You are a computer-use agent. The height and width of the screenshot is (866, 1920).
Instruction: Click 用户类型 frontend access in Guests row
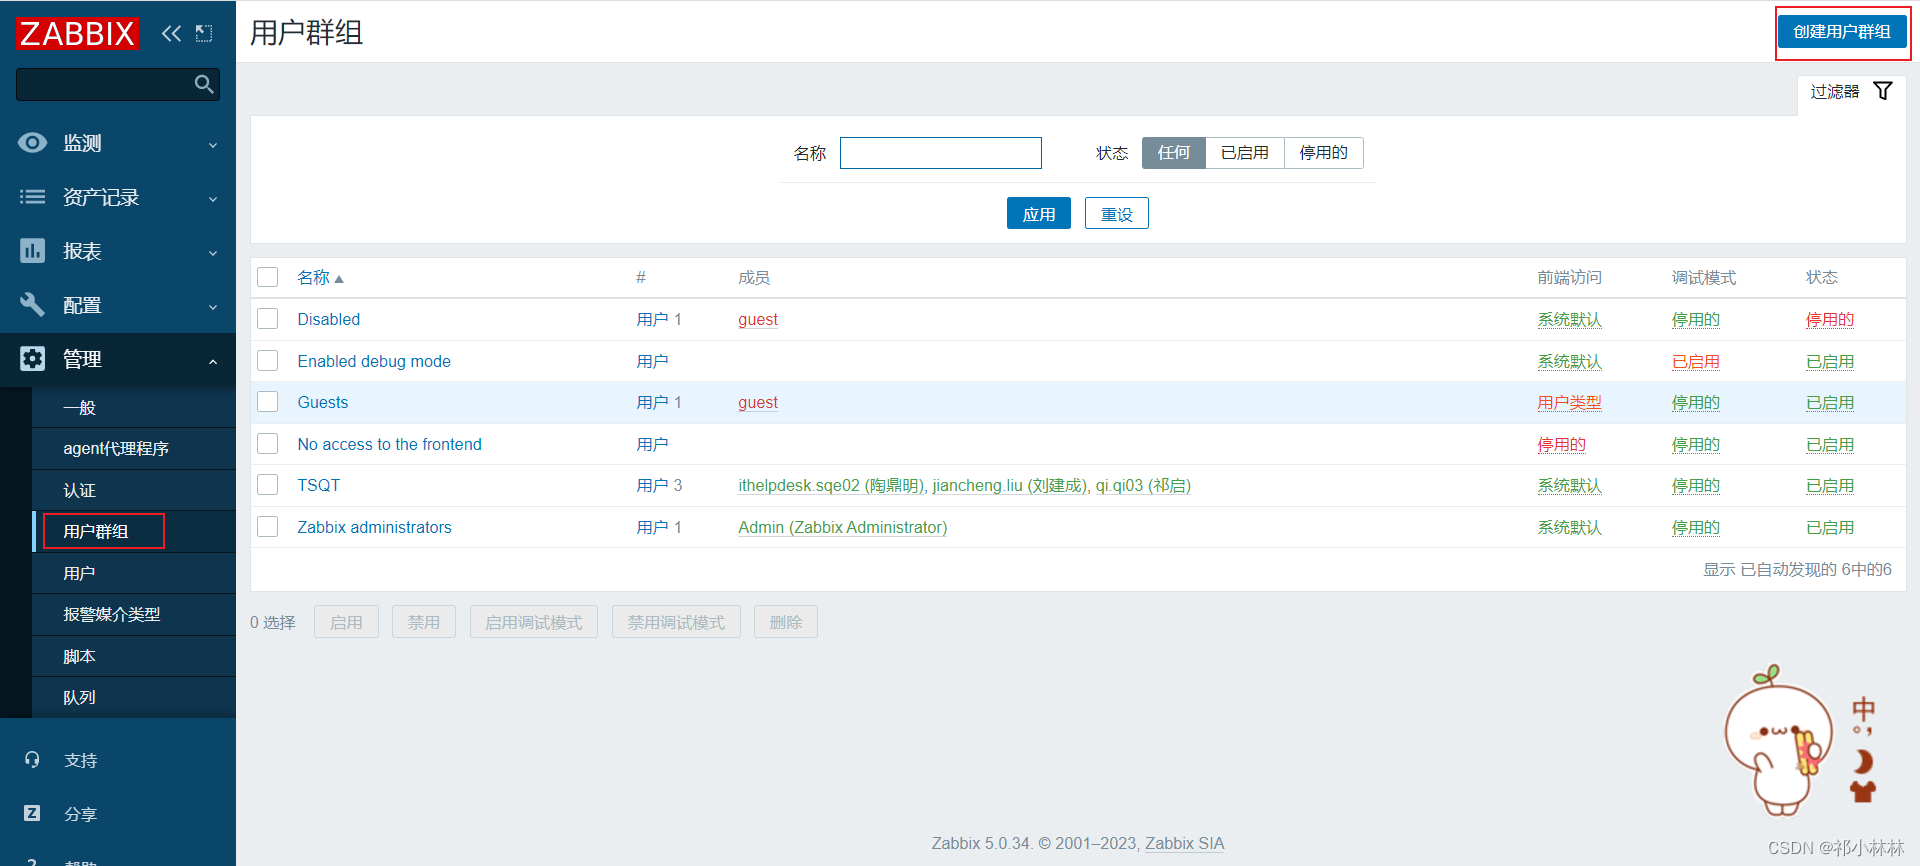click(x=1570, y=402)
